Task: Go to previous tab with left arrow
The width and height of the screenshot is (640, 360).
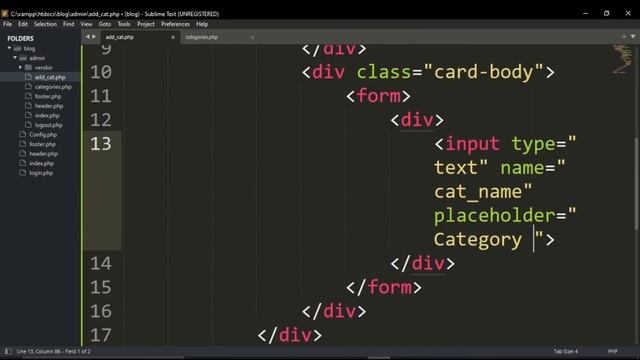Action: click(87, 37)
